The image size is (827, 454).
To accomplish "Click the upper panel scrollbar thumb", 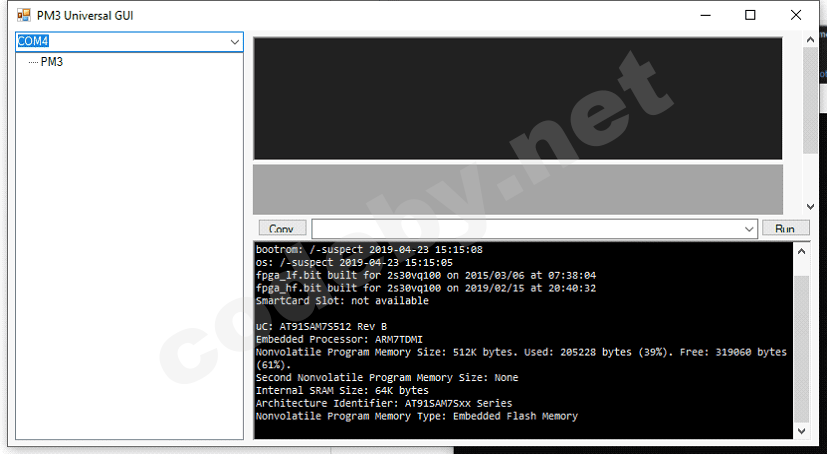I will point(810,100).
